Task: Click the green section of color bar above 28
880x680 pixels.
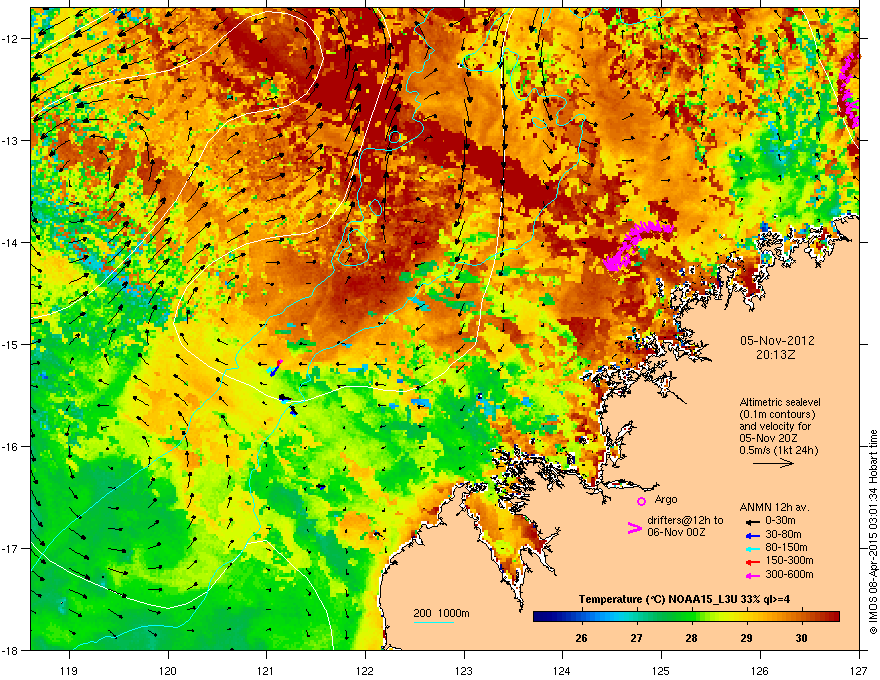Action: tap(691, 616)
